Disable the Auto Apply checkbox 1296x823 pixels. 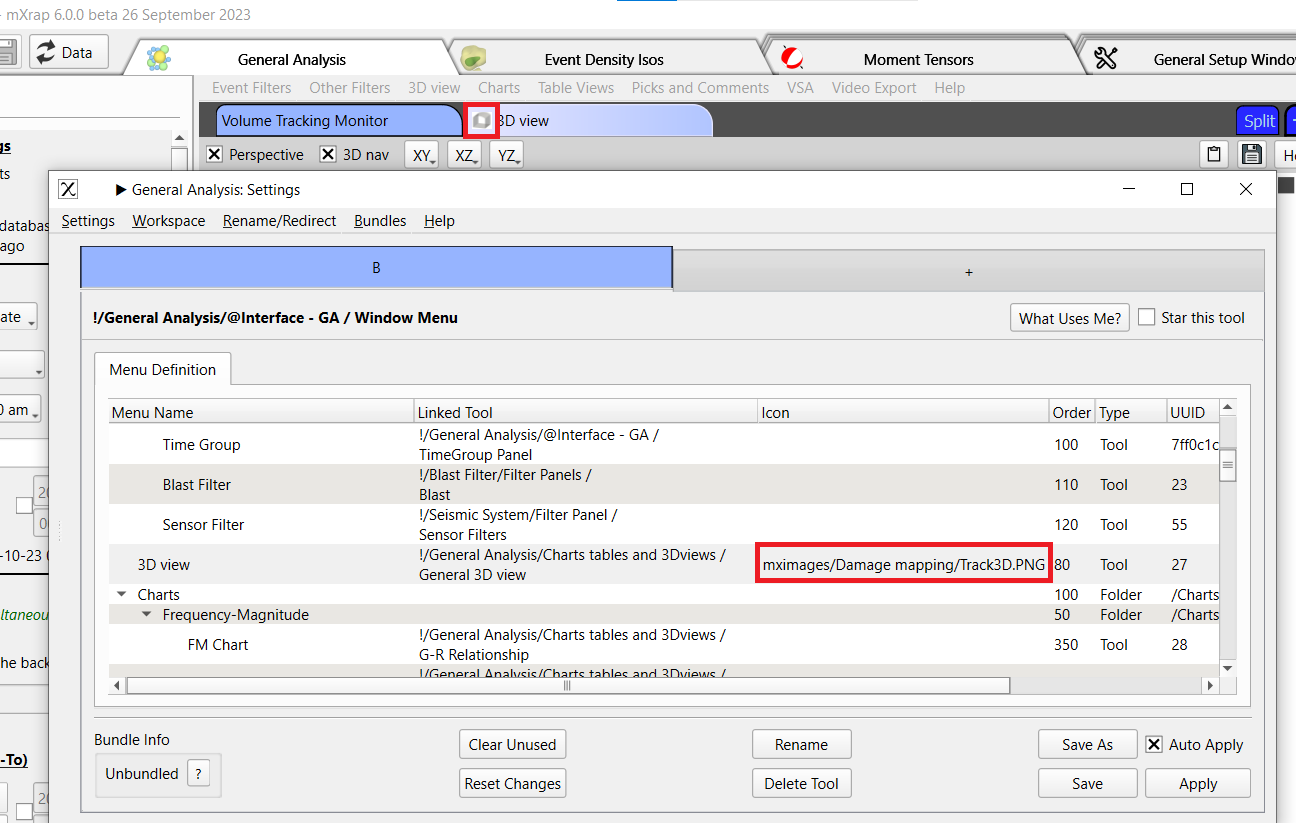[x=1154, y=745]
